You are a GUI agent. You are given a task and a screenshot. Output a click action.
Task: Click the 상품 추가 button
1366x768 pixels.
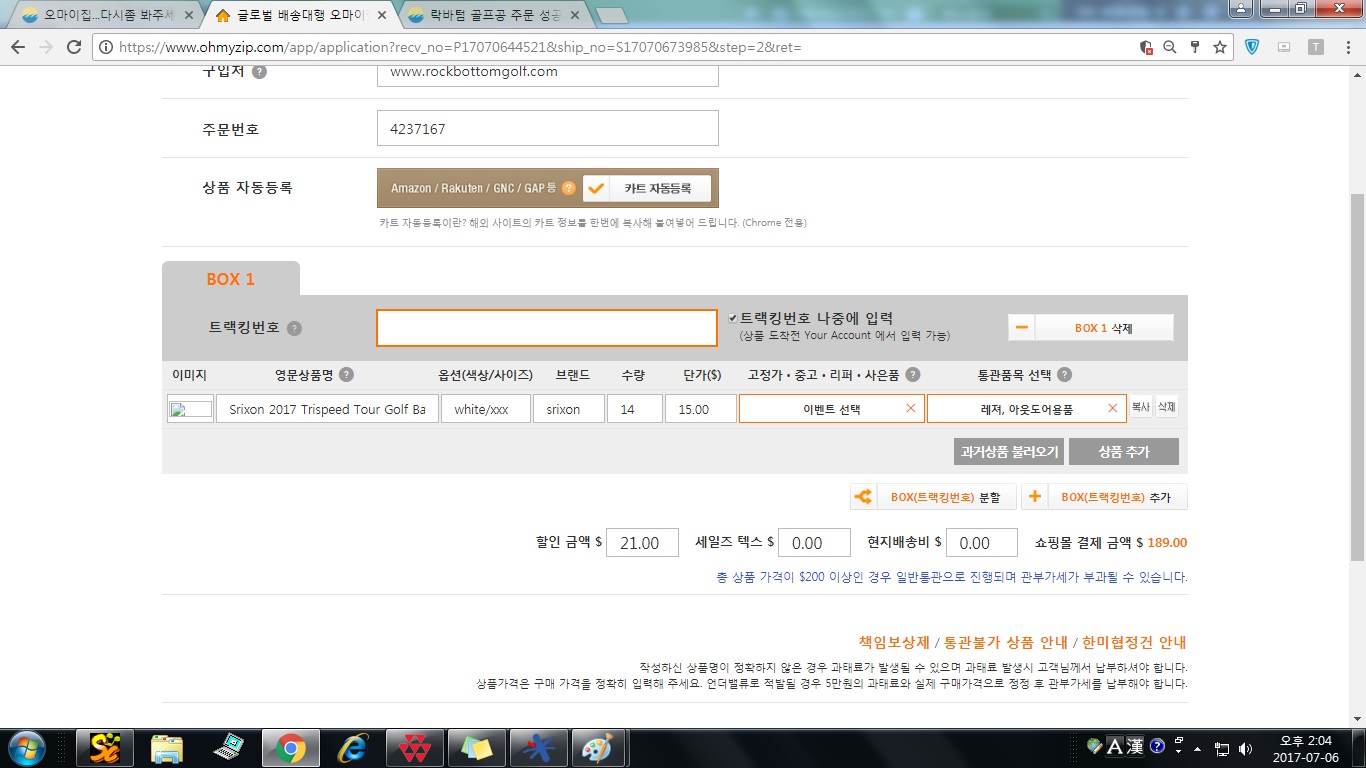[1123, 452]
